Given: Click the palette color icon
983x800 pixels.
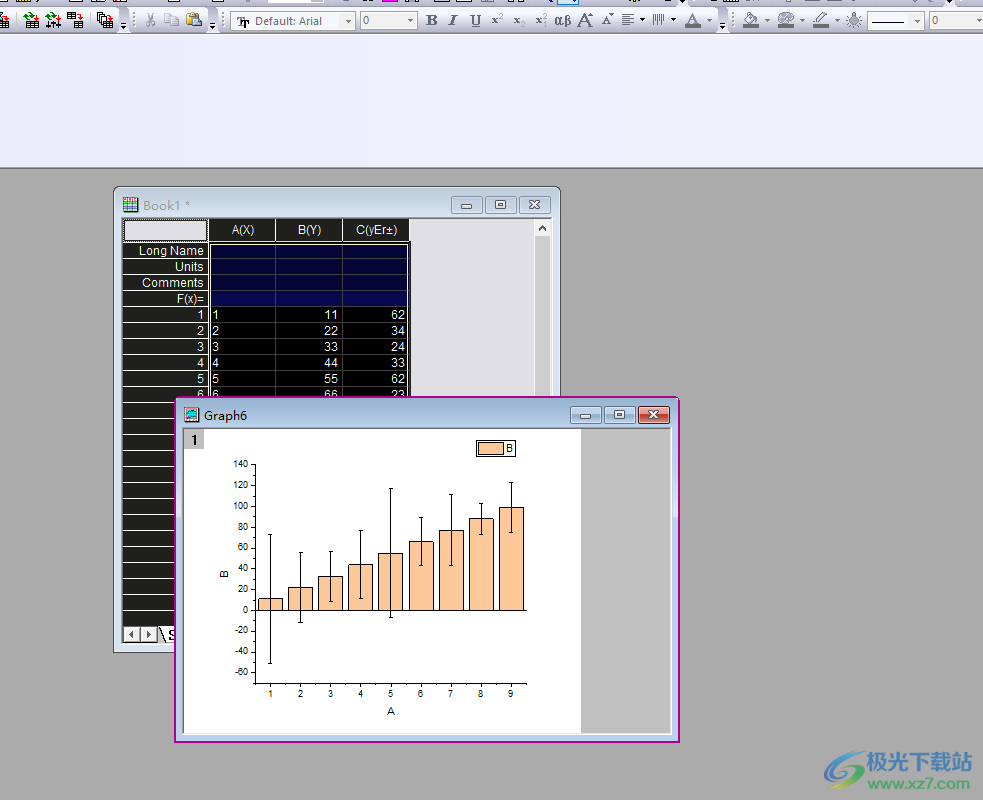Looking at the screenshot, I should click(786, 21).
